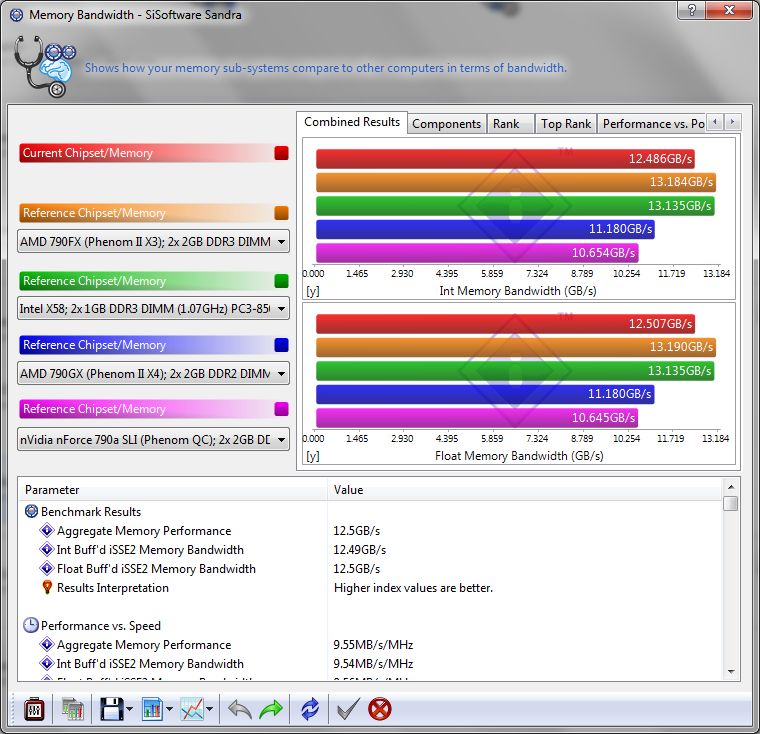Viewport: 760px width, 734px height.
Task: Click the bar chart view icon
Action: pos(152,710)
